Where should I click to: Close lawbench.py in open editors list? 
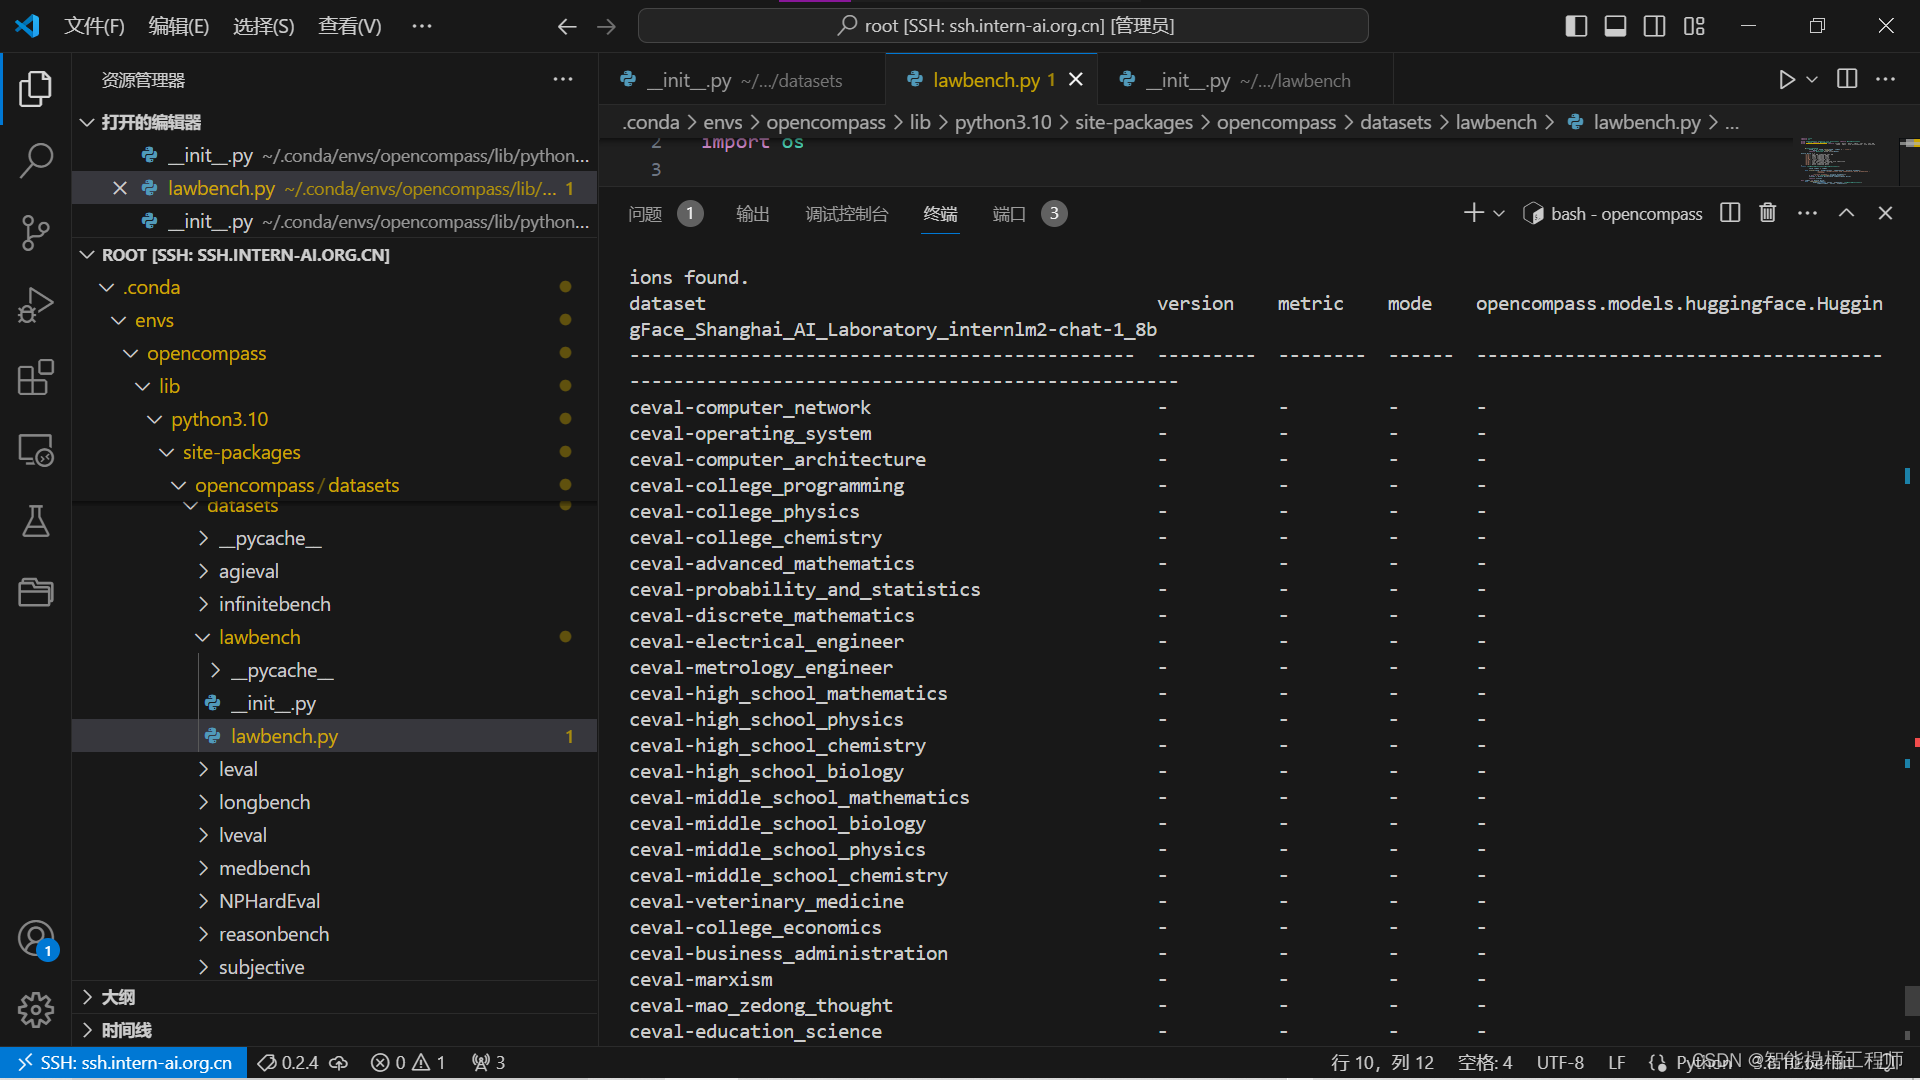point(120,188)
